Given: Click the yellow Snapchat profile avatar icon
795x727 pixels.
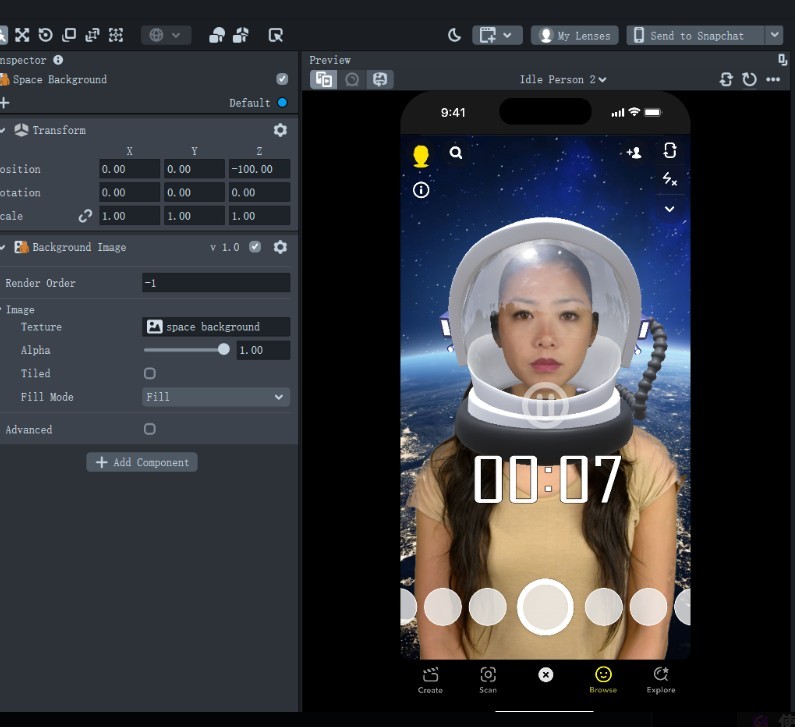Looking at the screenshot, I should point(421,156).
